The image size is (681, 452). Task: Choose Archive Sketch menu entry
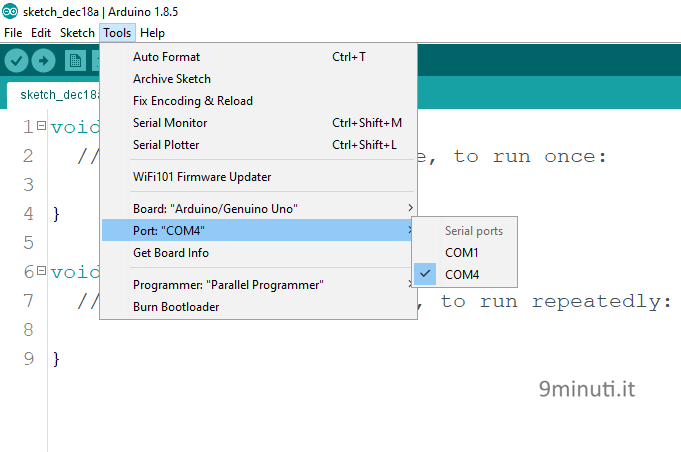258,79
